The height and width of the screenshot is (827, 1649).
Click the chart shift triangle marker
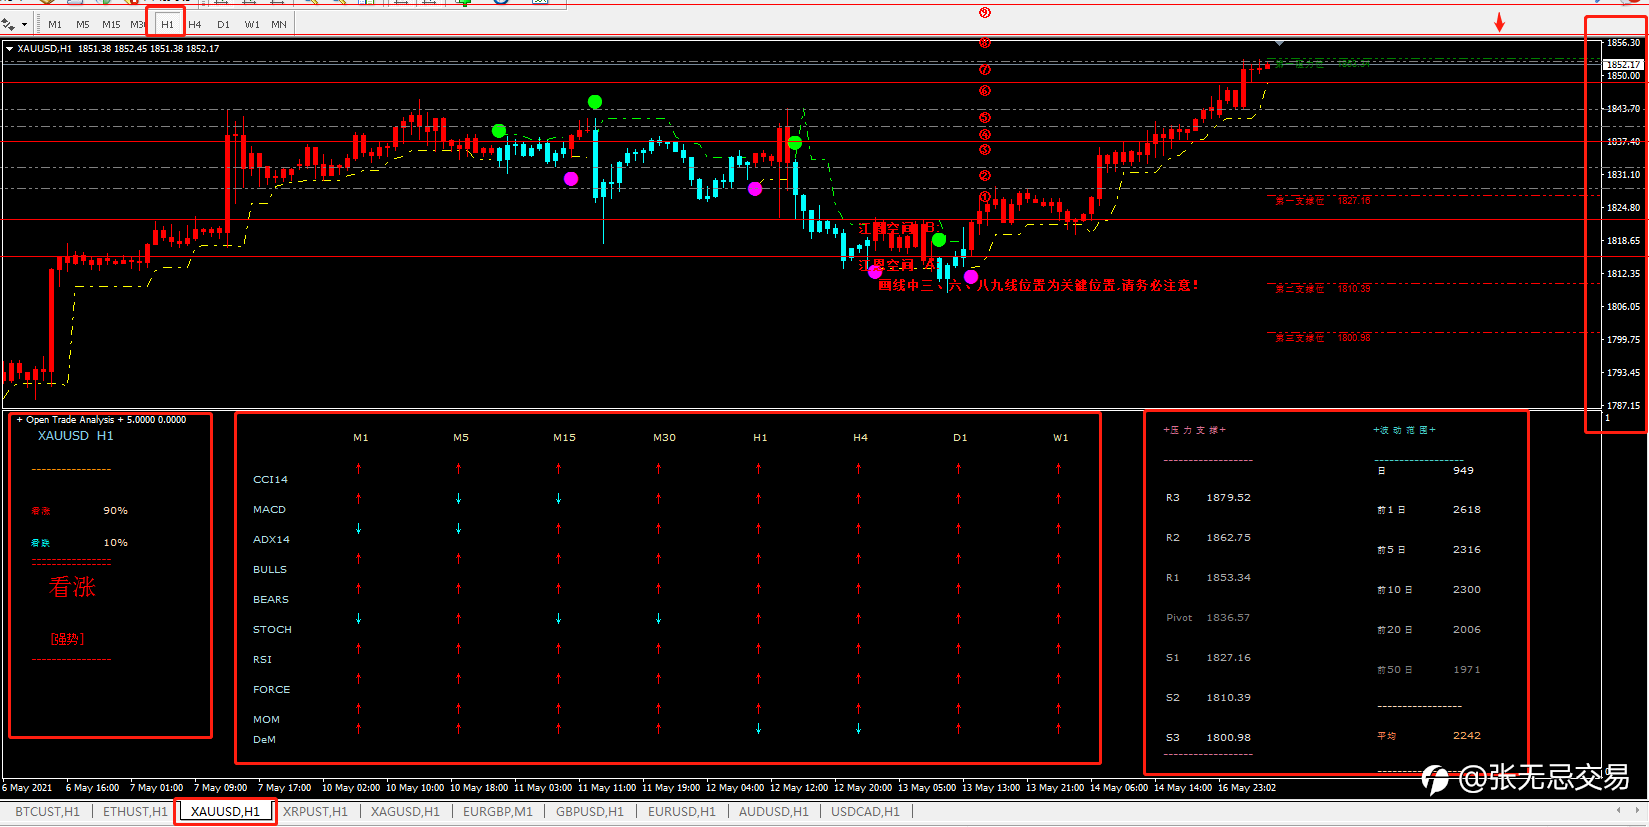point(1279,43)
